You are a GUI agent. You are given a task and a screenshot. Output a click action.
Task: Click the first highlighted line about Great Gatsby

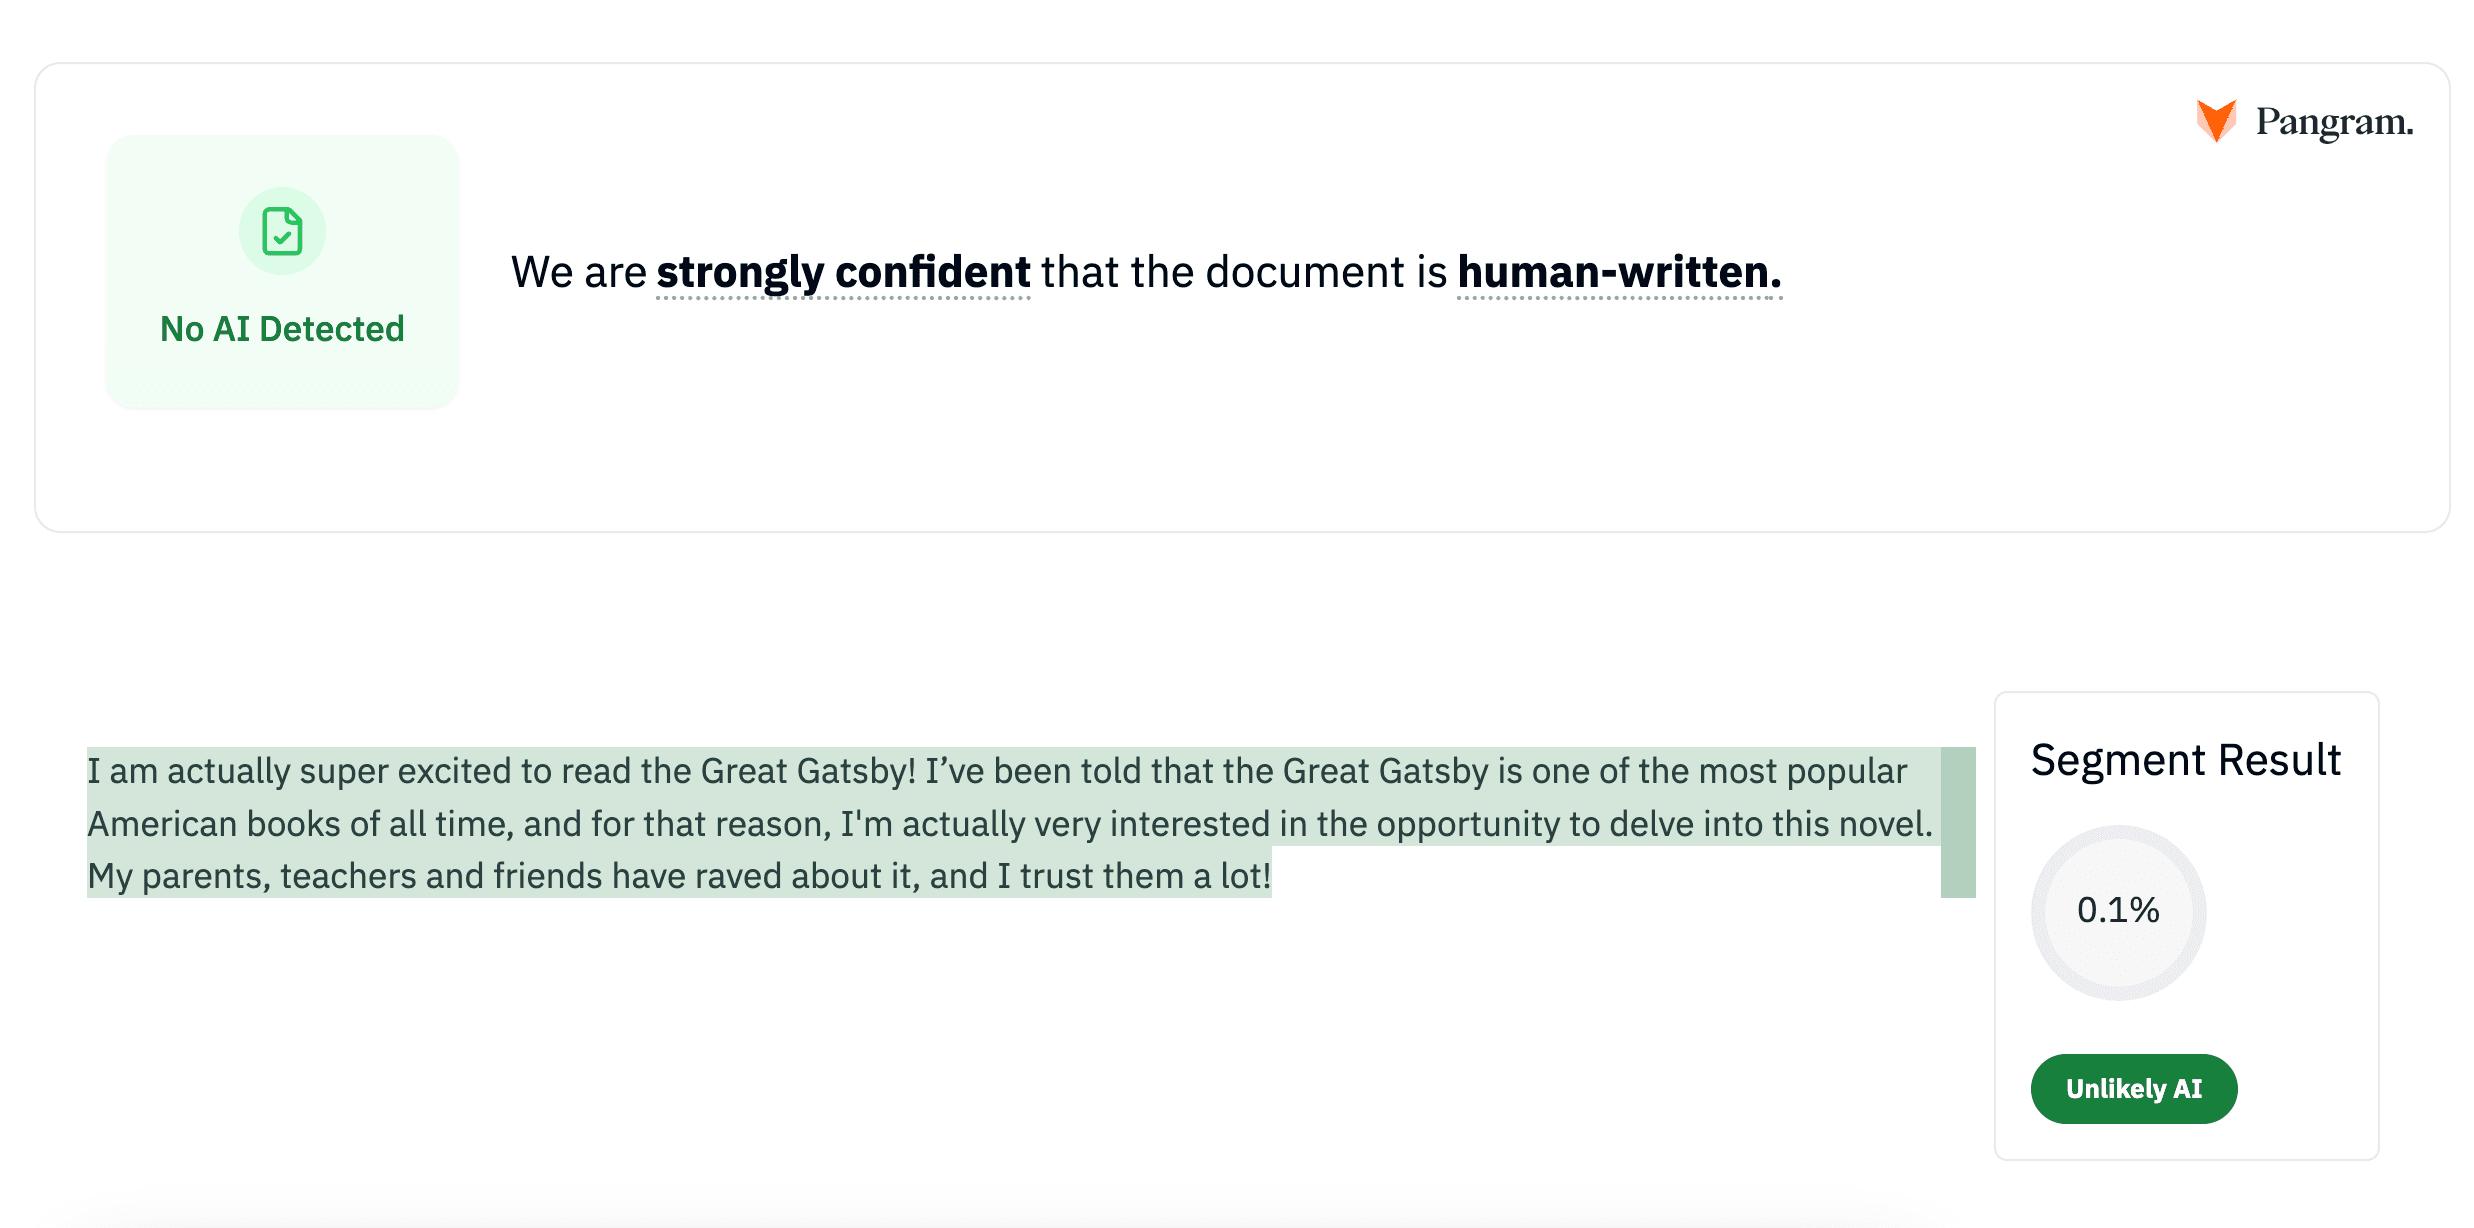pos(996,771)
